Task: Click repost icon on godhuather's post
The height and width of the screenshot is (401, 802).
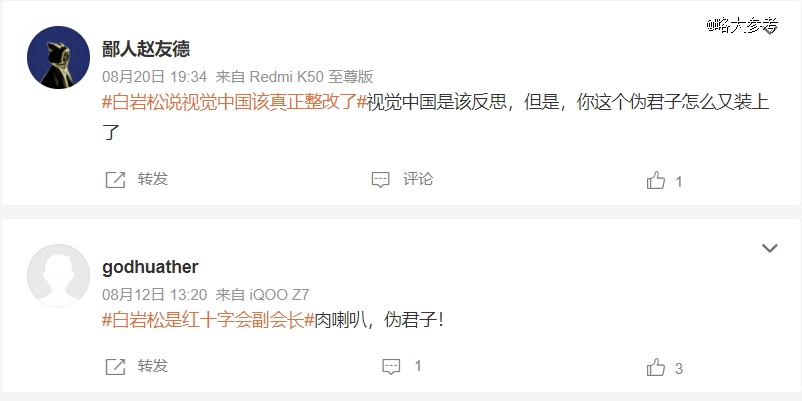Action: click(x=115, y=367)
